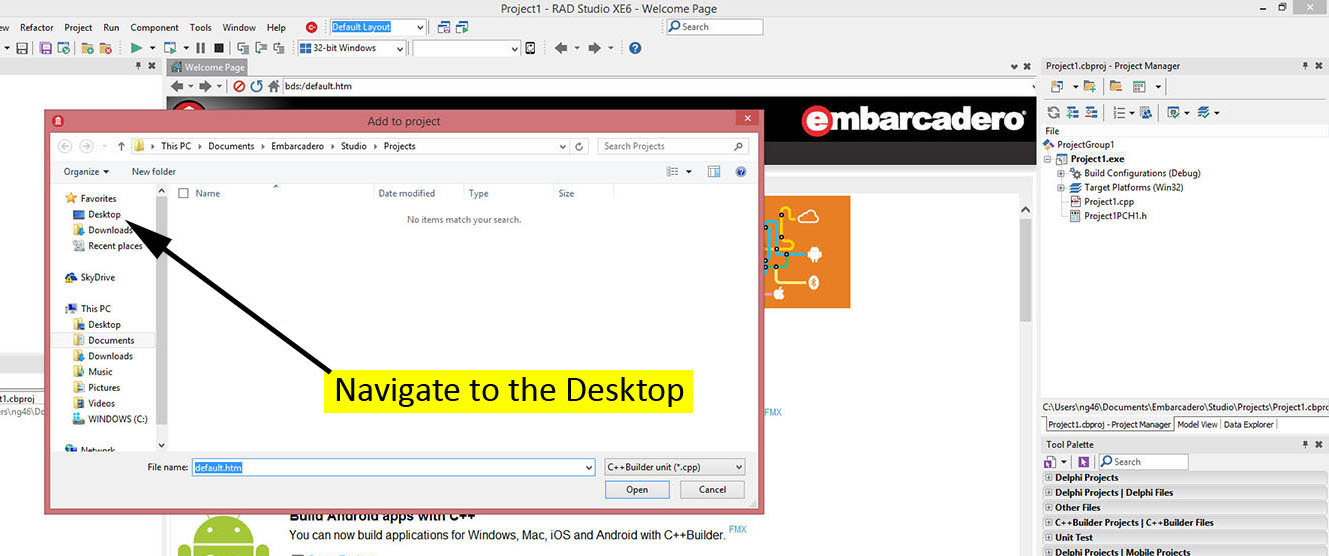Open the Project menu

coord(78,27)
